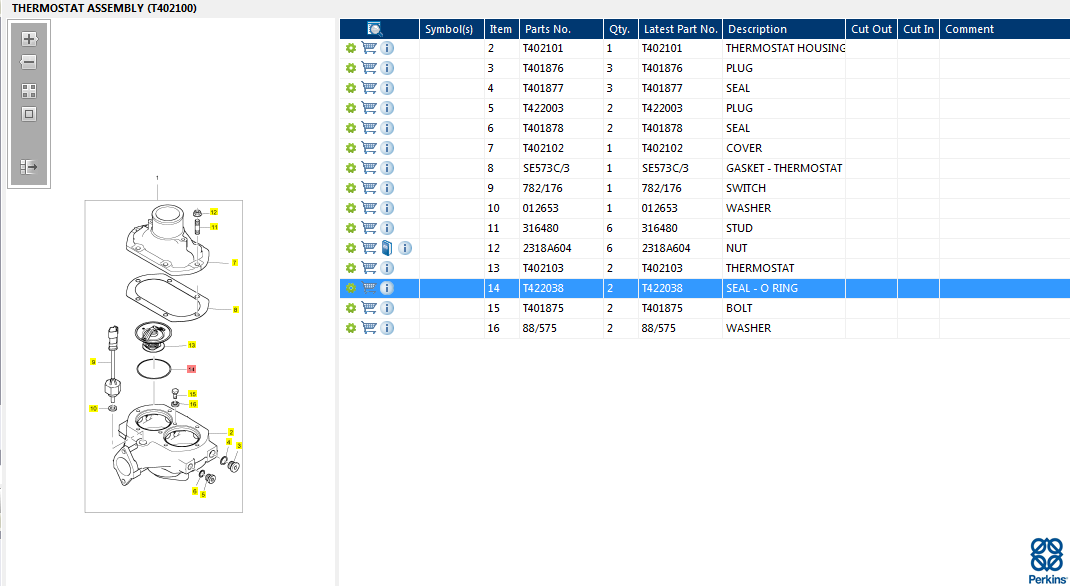Open info for SEAL - O RING row

[387, 288]
